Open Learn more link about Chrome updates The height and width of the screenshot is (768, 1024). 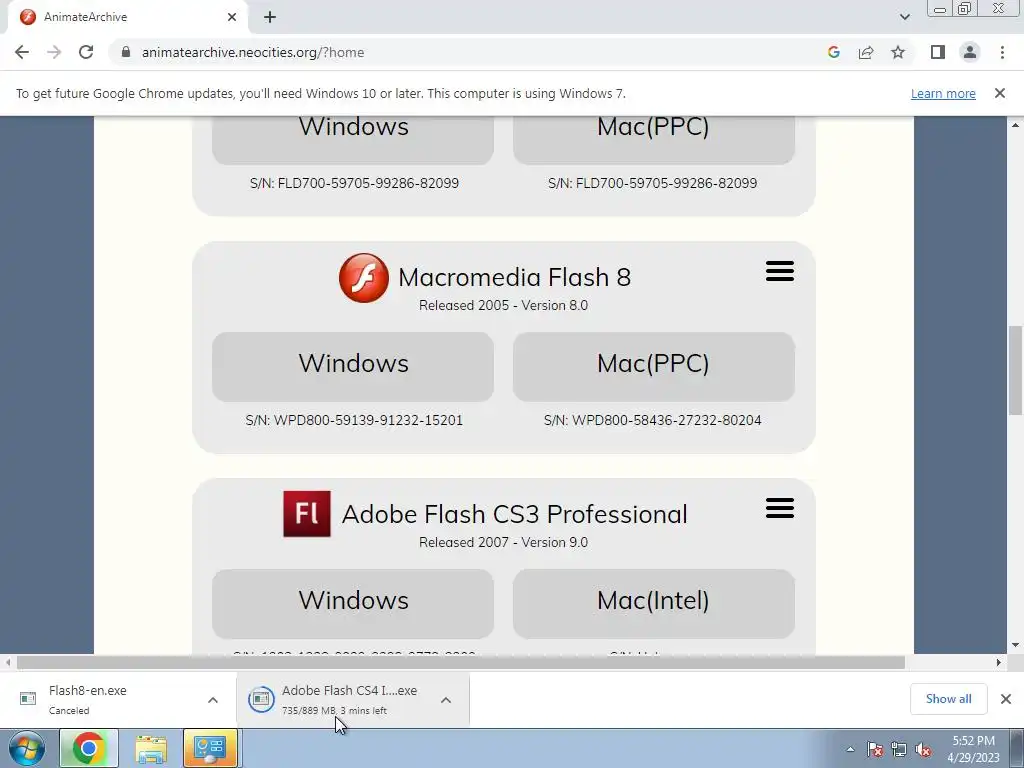943,93
